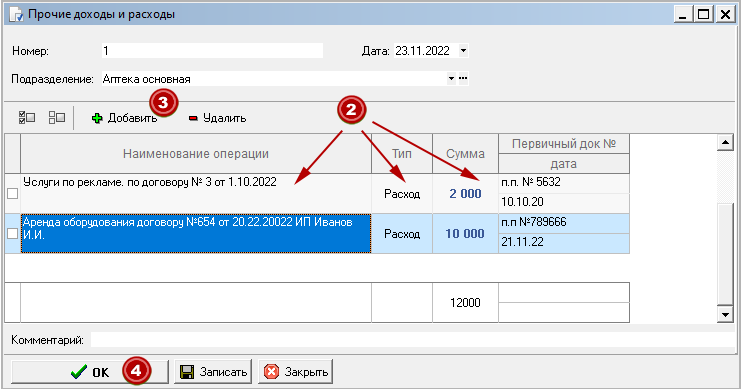Click the select-all rows icon
Screen dimensions: 742x389
pos(27,118)
